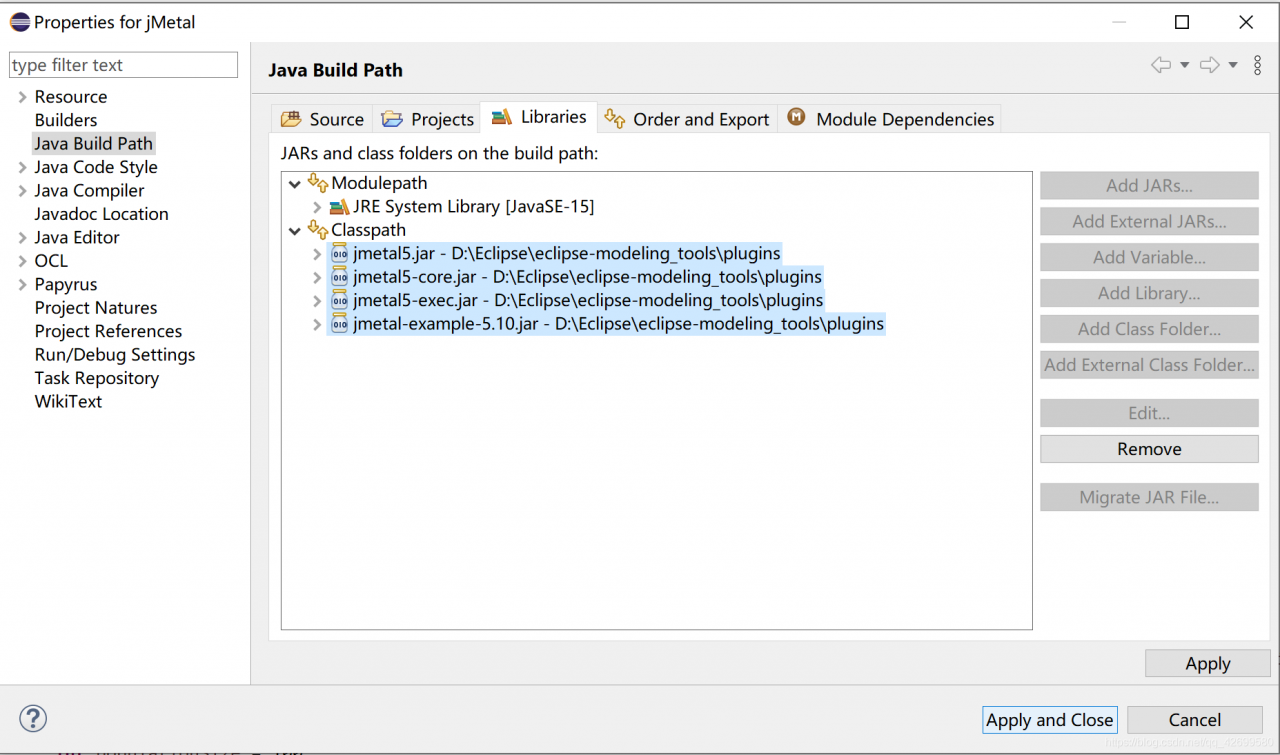Screen dimensions: 1280x755
Task: Expand the Java Editor category
Action: pos(22,238)
